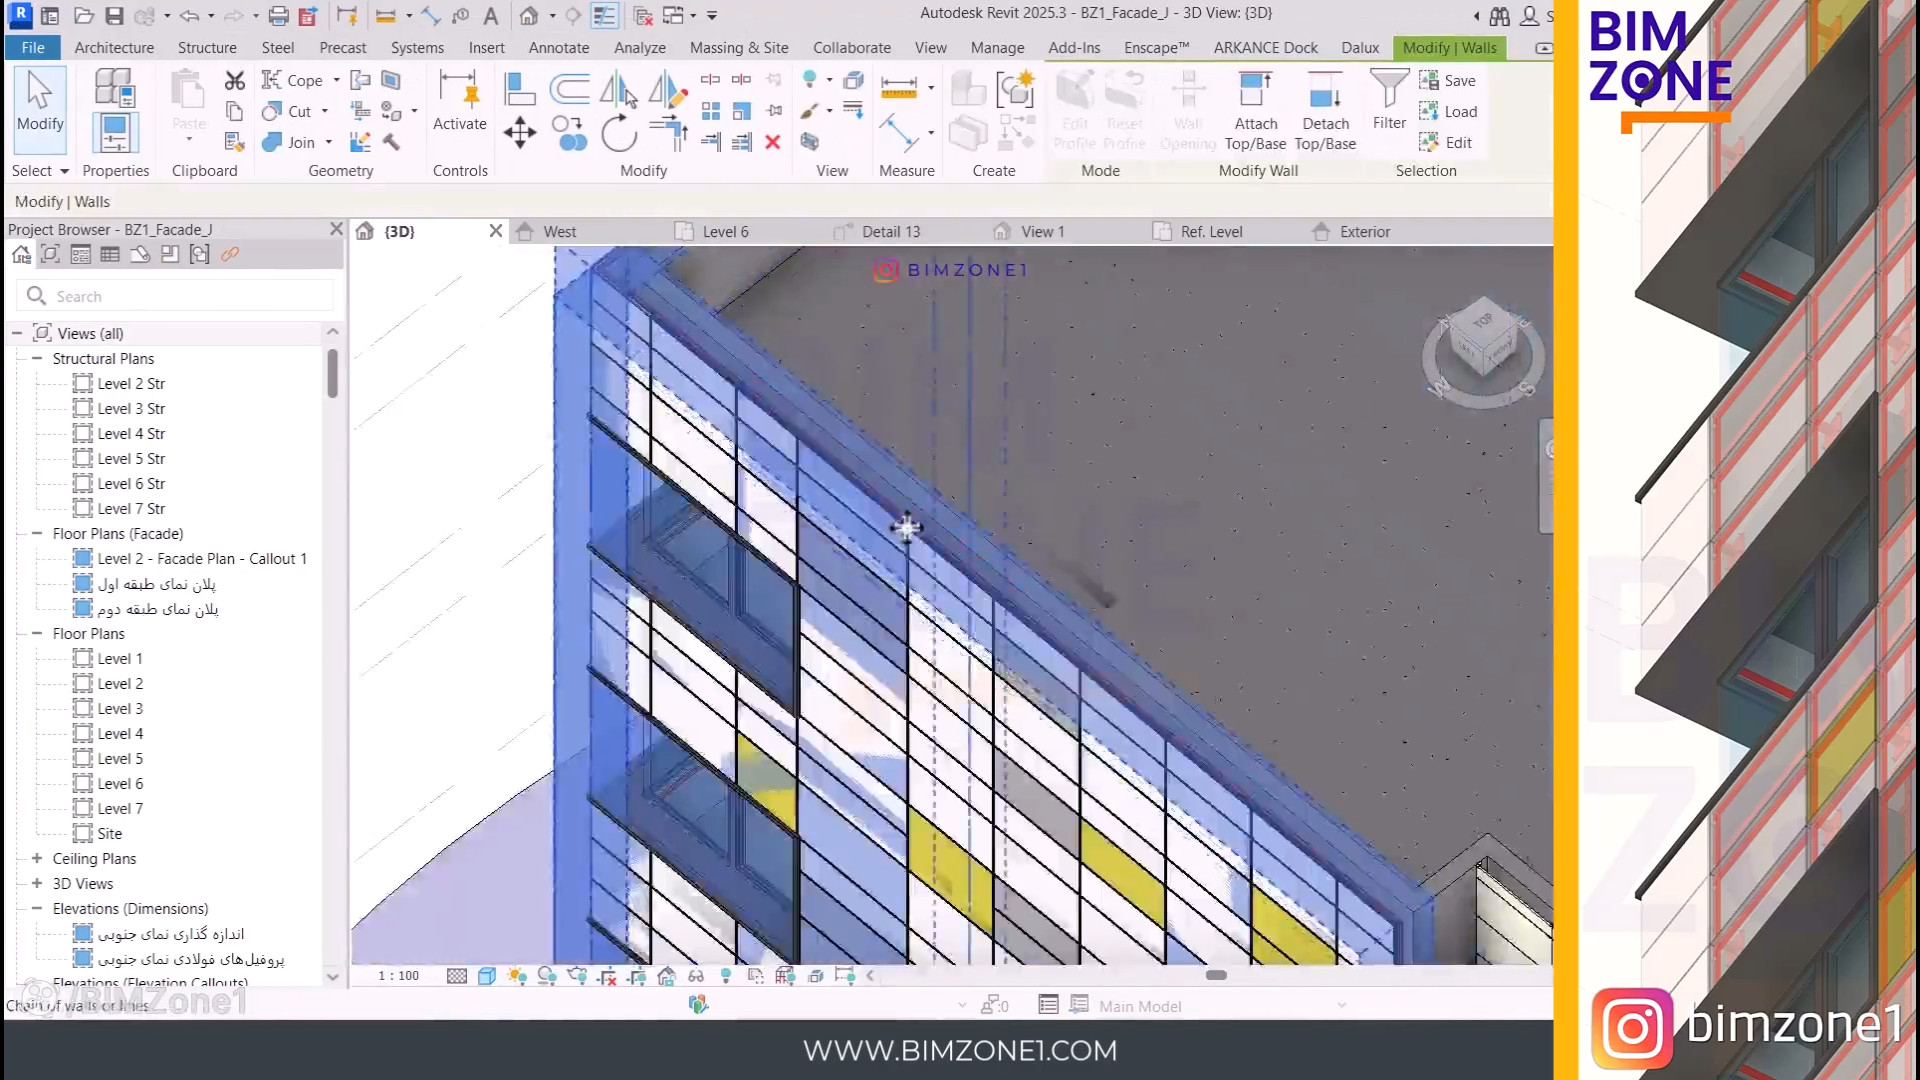Image resolution: width=1920 pixels, height=1080 pixels.
Task: Click the Trim/Extend to Corner tool
Action: pyautogui.click(x=667, y=133)
